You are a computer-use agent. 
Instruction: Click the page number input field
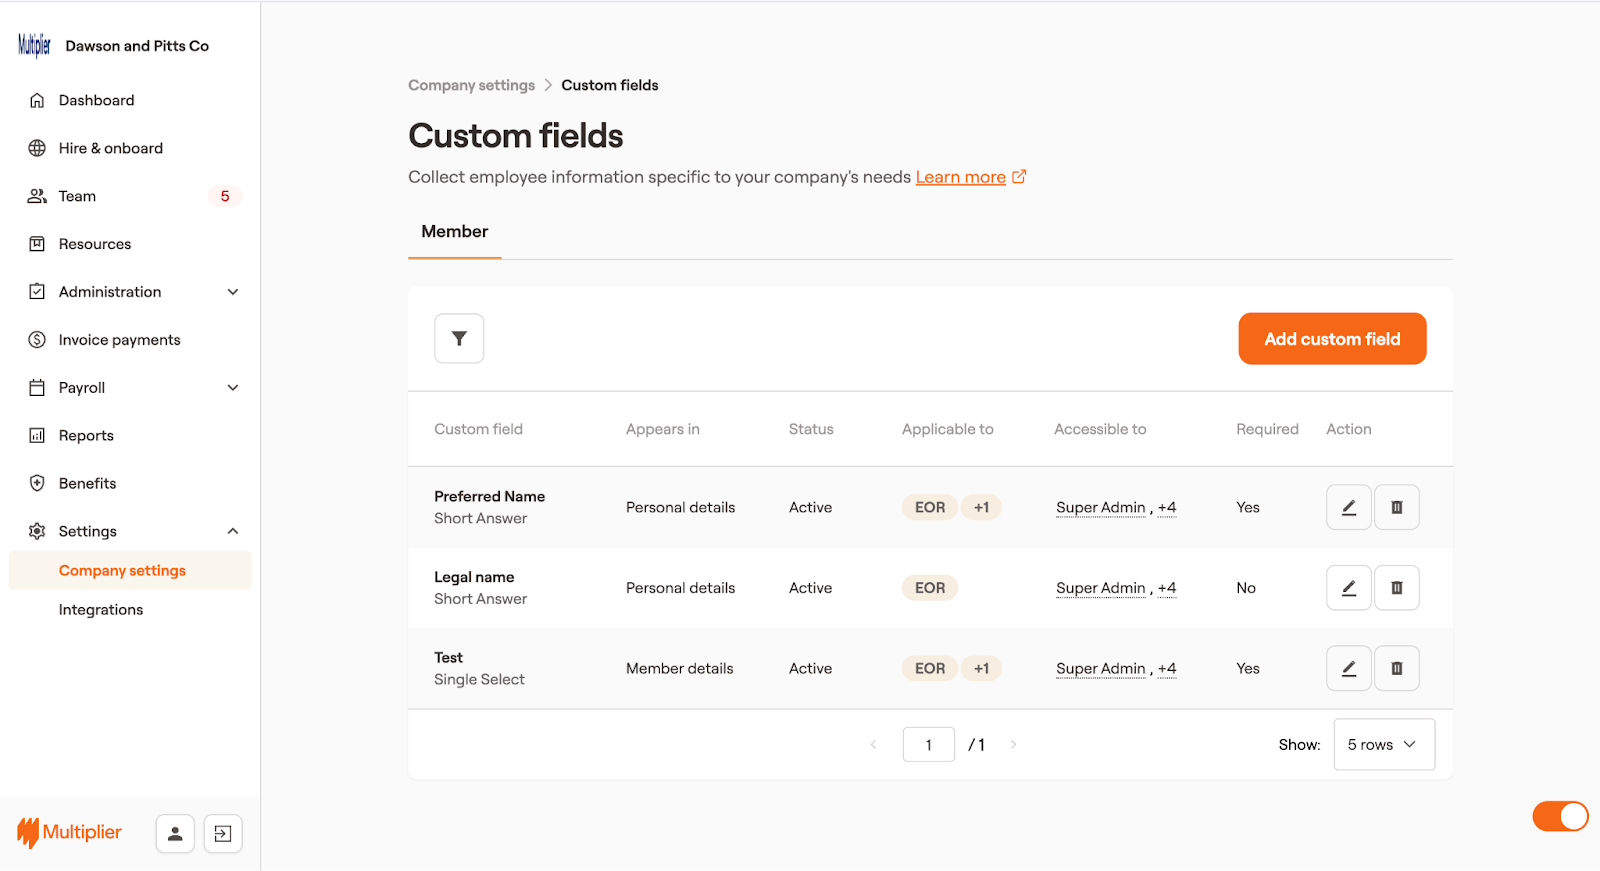[928, 745]
